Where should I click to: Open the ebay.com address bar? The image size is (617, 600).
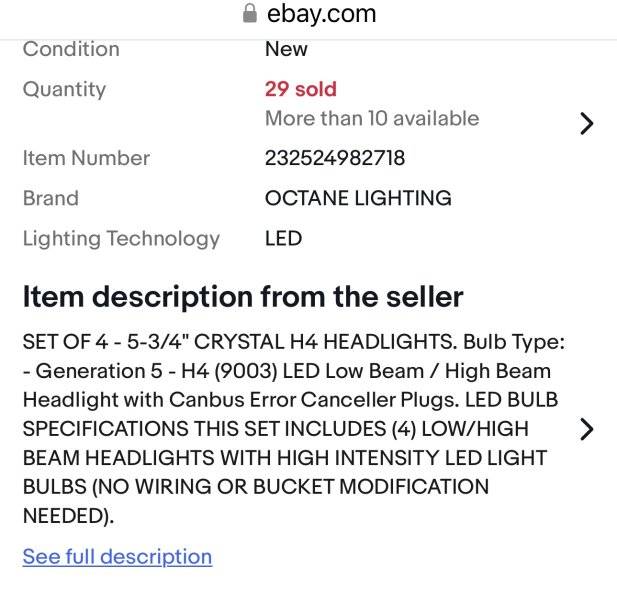(309, 14)
